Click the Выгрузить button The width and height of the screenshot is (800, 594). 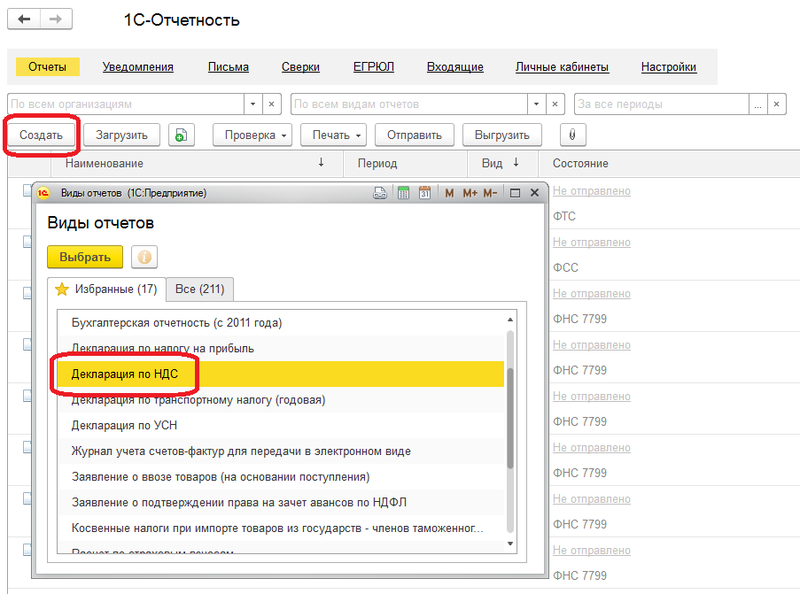[502, 135]
